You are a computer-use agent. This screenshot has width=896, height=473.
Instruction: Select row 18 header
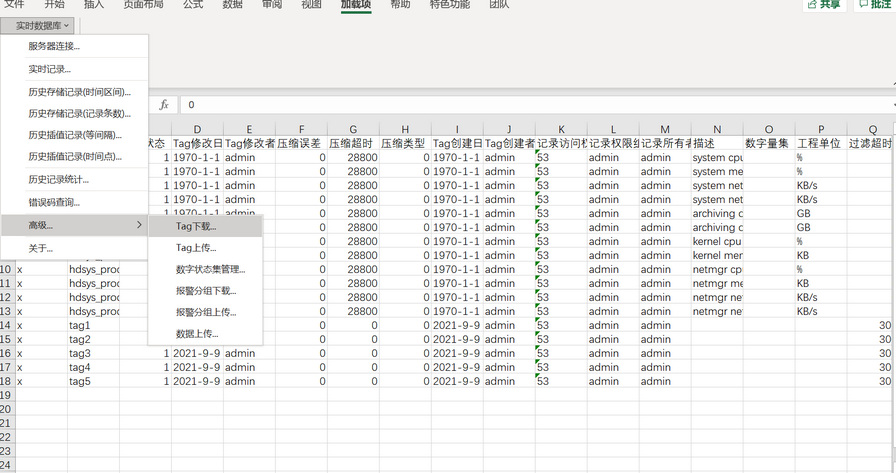(6, 381)
